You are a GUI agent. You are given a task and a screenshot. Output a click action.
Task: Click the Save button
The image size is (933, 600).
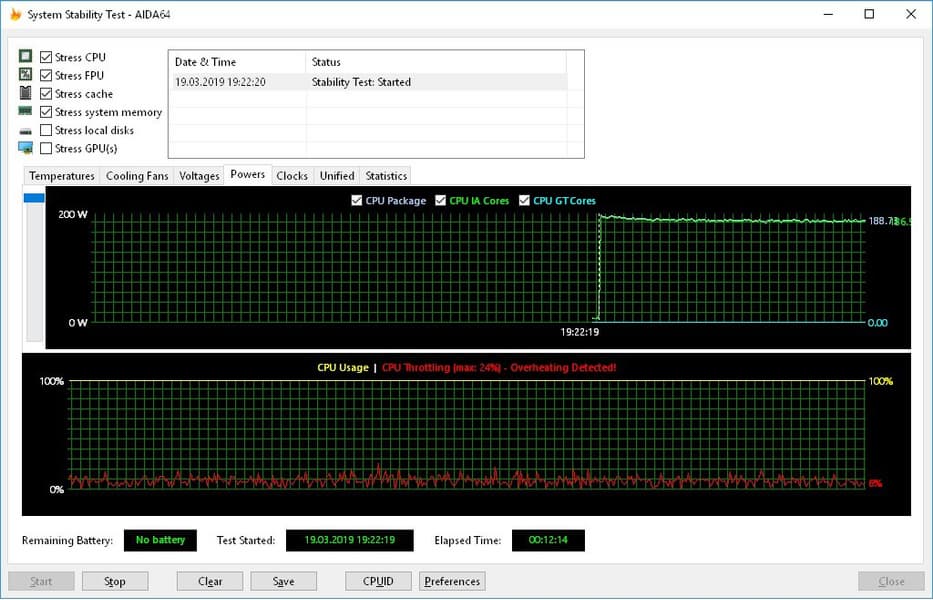click(284, 582)
